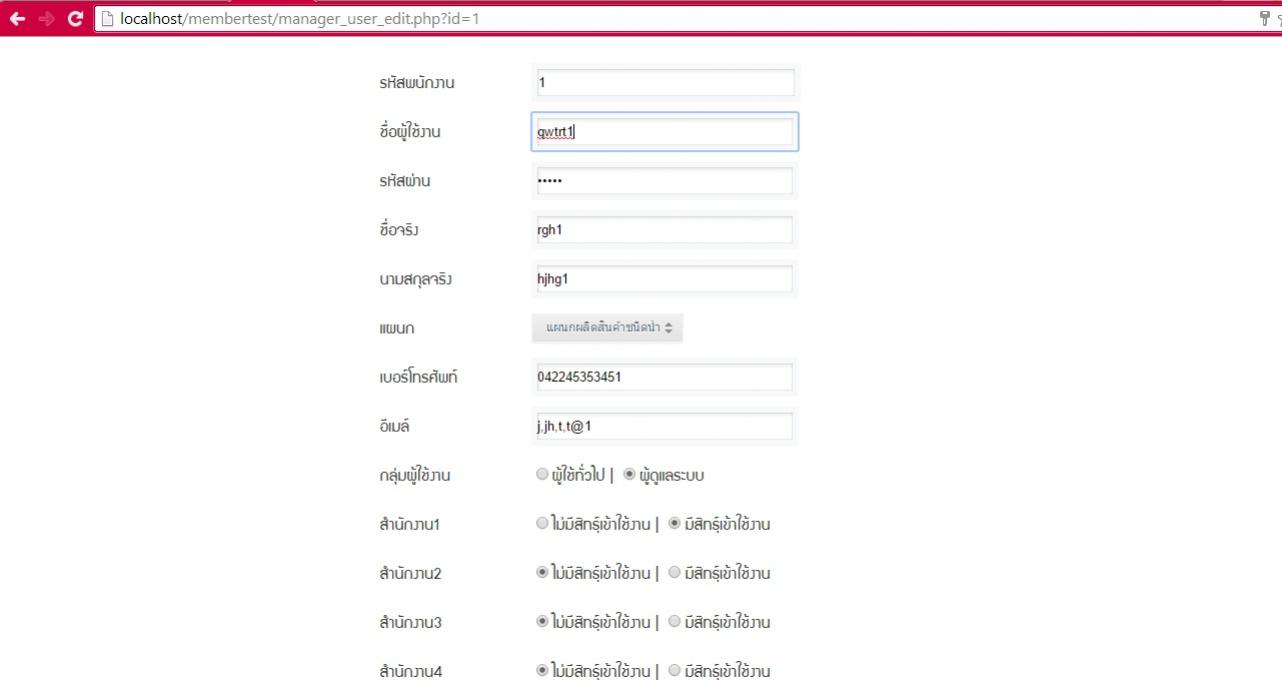The width and height of the screenshot is (1282, 684).
Task: Reload the page with refresh icon
Action: coord(75,18)
